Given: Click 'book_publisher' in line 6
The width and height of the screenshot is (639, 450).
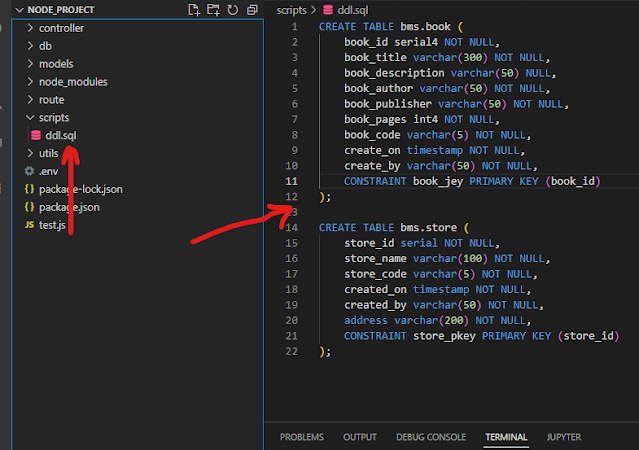Looking at the screenshot, I should (x=388, y=104).
